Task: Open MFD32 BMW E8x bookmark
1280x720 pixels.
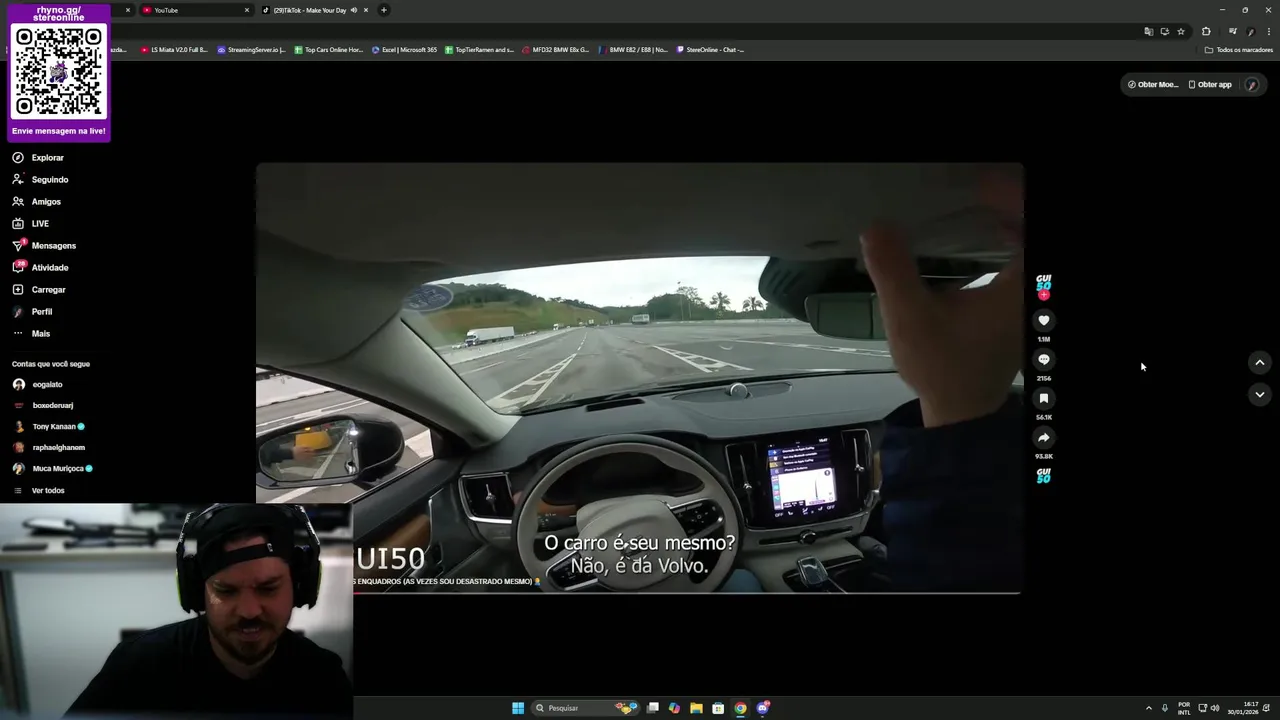Action: 556,50
